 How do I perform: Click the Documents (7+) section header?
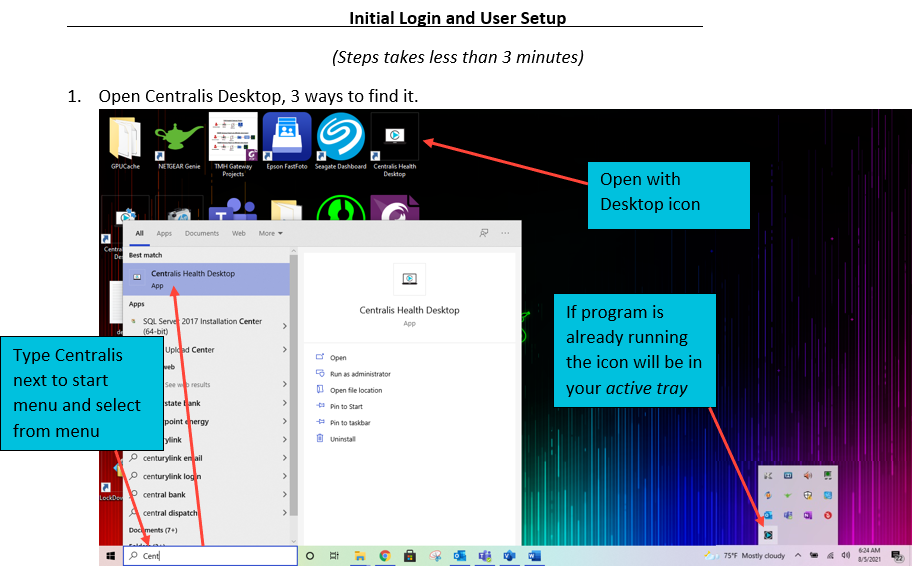click(x=153, y=530)
